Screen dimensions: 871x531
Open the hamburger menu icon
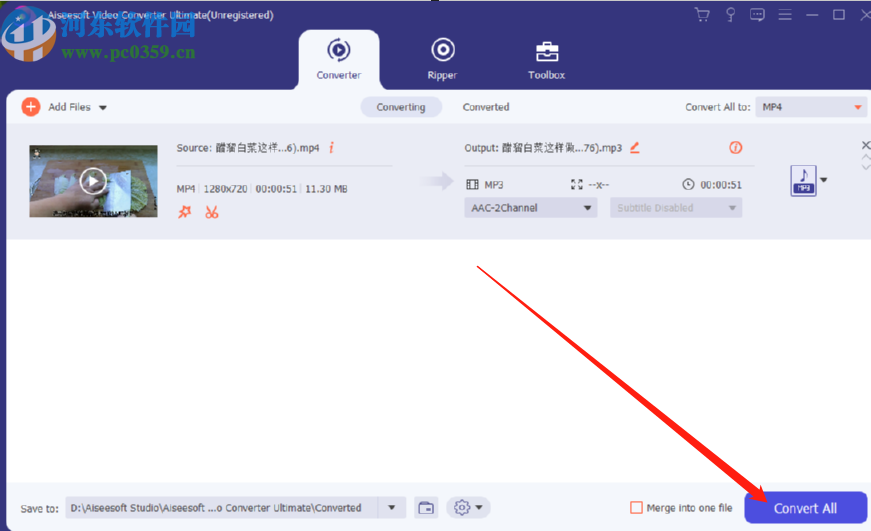point(785,15)
